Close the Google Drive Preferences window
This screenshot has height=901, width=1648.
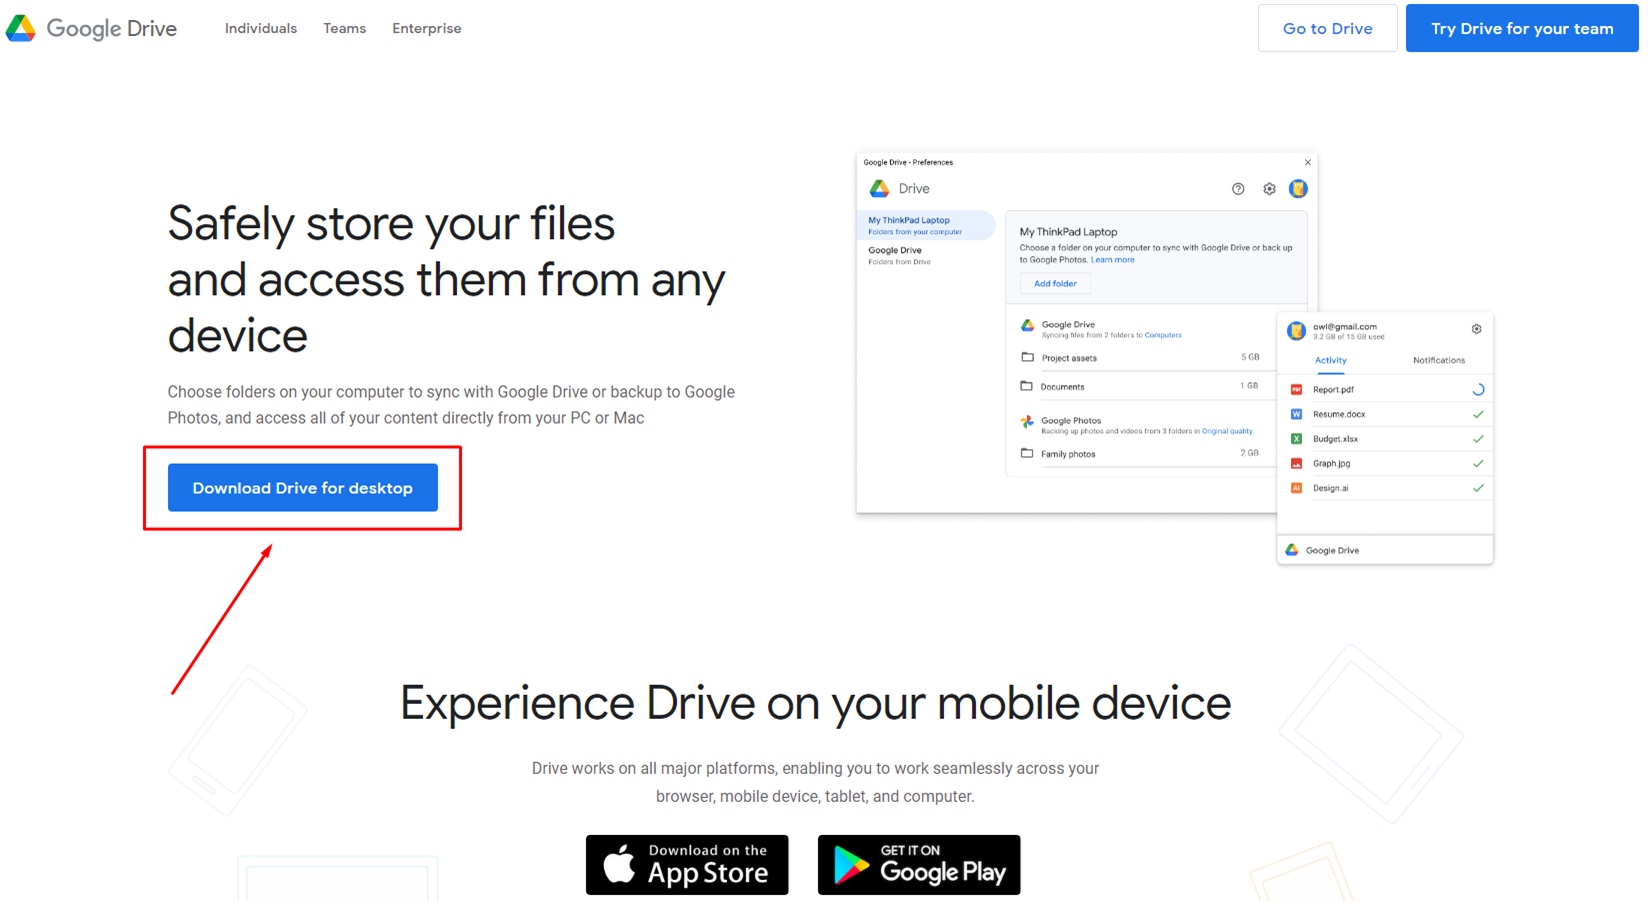1307,162
